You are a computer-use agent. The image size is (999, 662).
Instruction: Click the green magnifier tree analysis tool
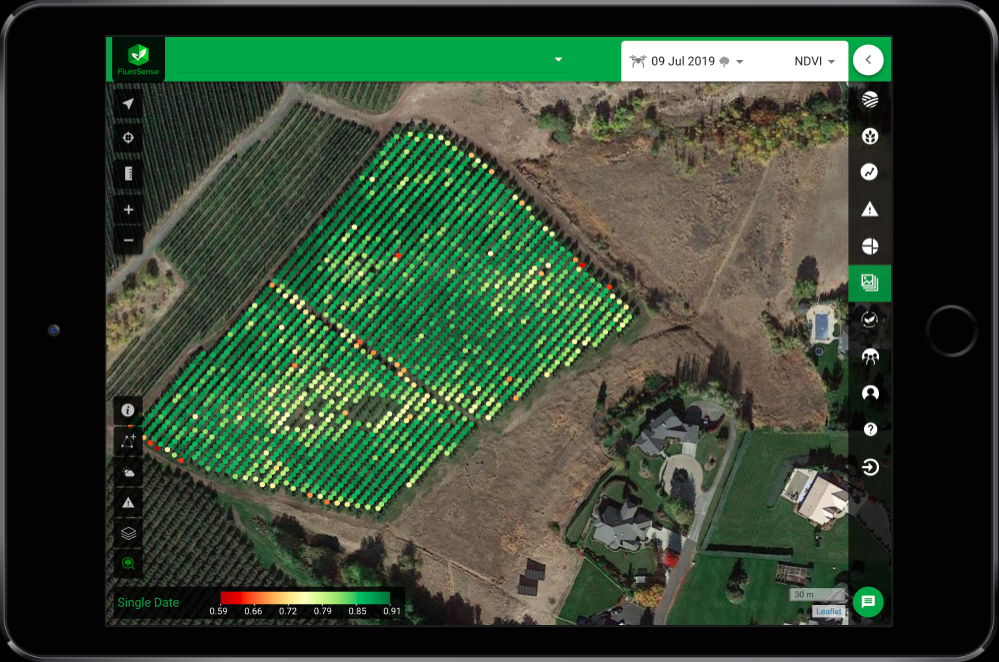click(x=128, y=563)
